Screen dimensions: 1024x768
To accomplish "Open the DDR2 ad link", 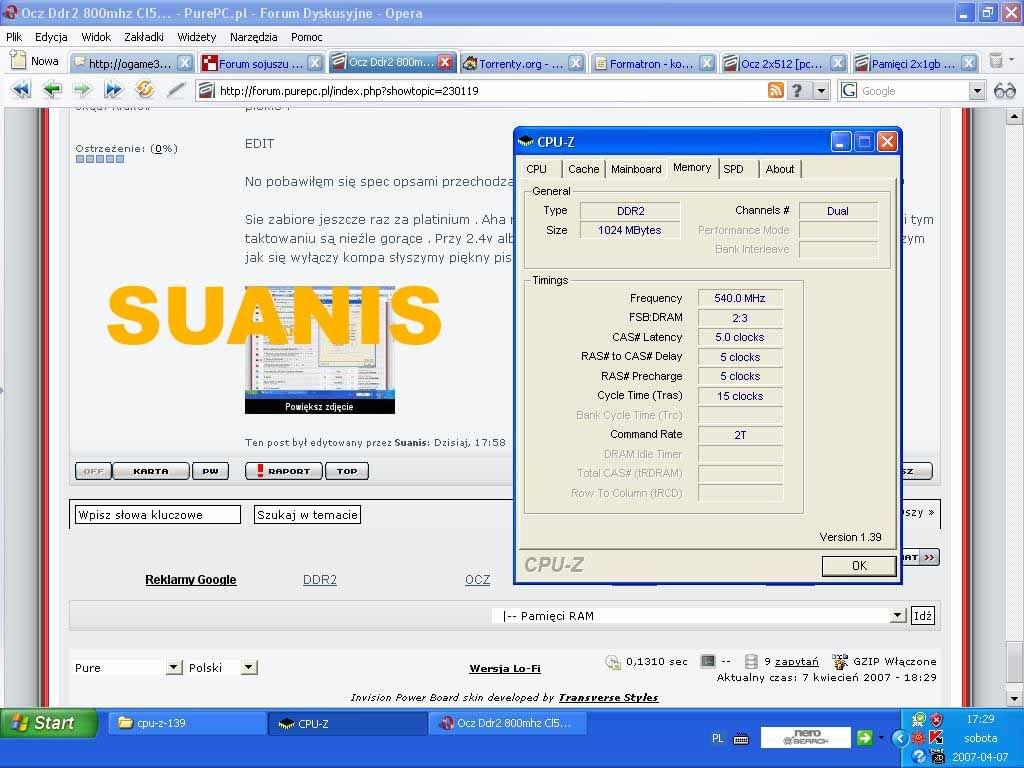I will [x=320, y=579].
